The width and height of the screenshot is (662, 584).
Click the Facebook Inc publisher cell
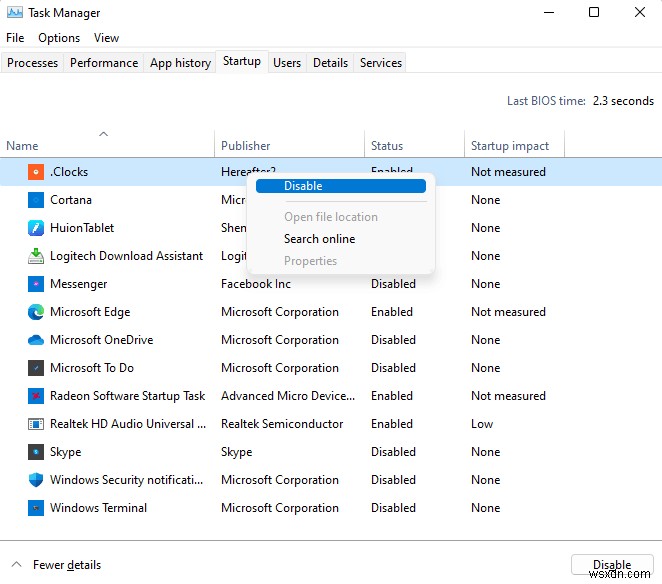(x=256, y=284)
